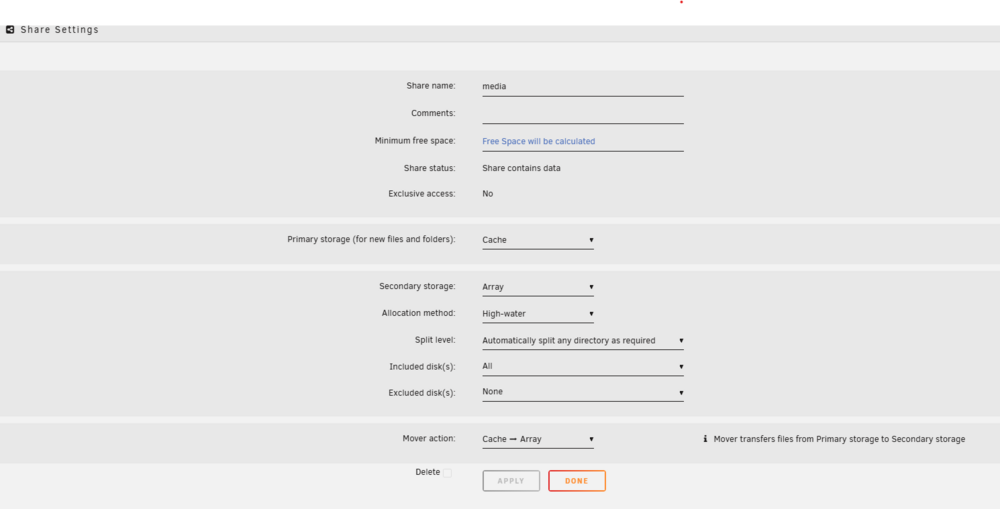1000x509 pixels.
Task: Open the Primary storage Cache dropdown
Action: pyautogui.click(x=538, y=240)
